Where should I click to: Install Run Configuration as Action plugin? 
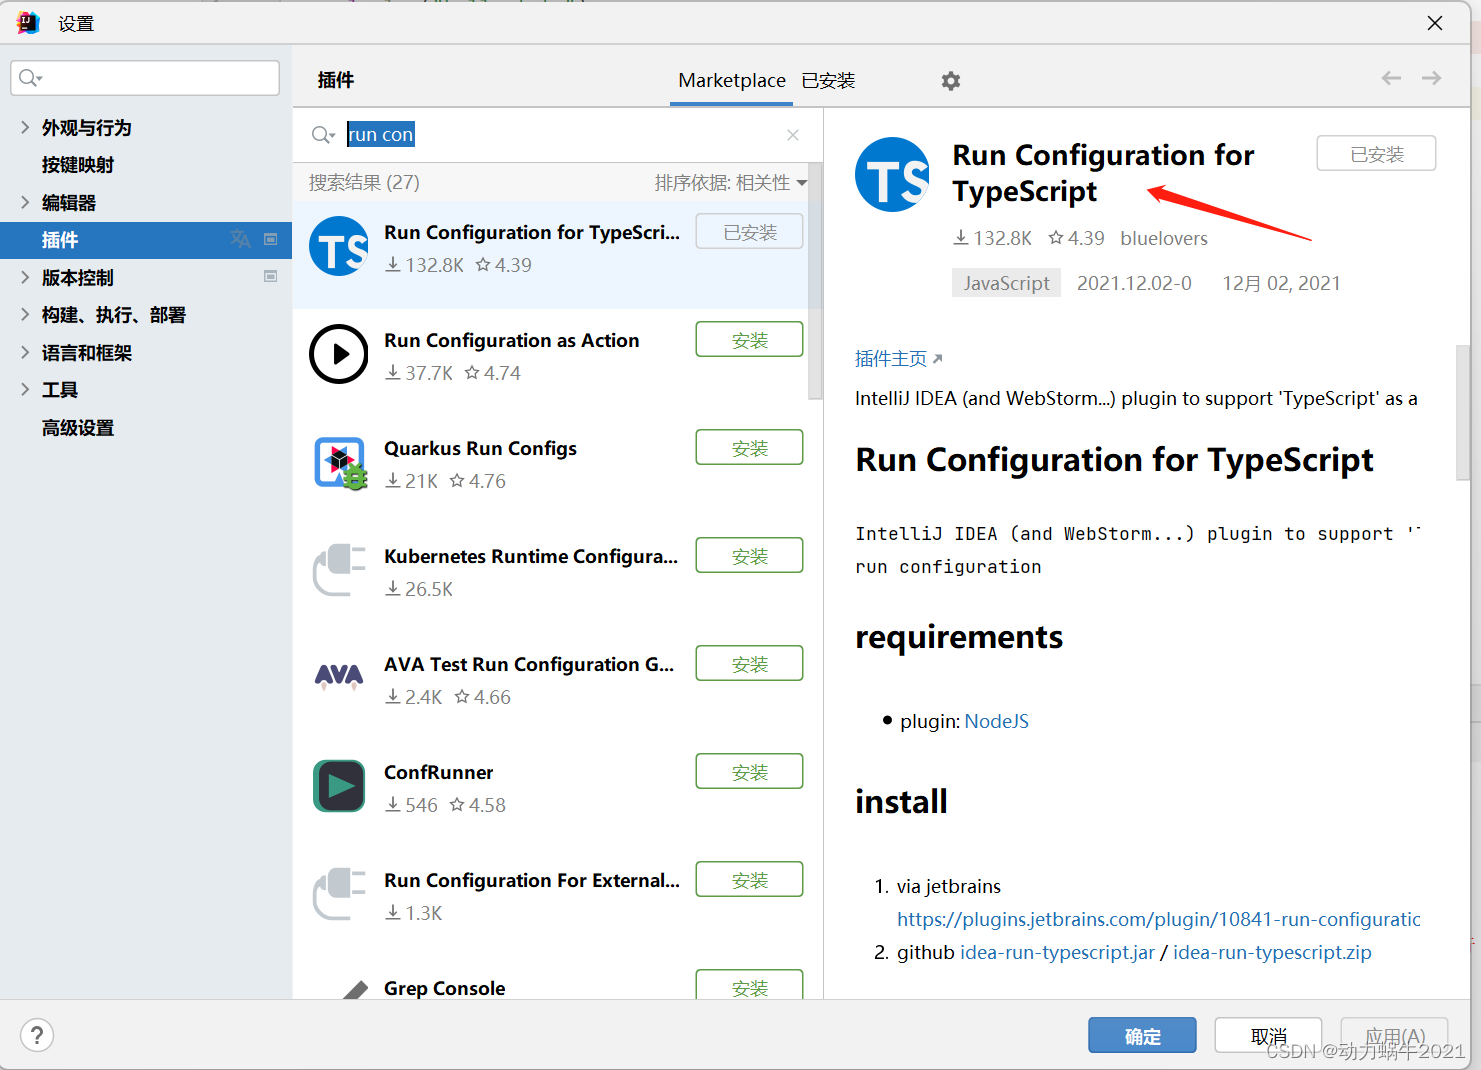click(749, 340)
